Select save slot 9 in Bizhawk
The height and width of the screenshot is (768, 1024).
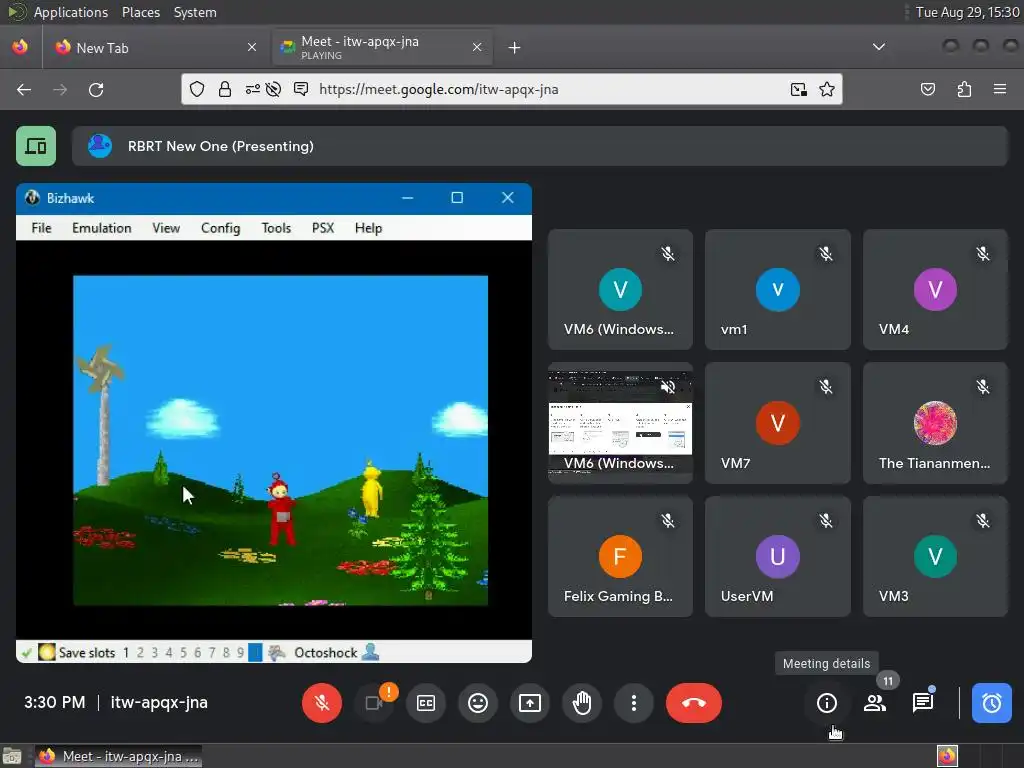click(x=240, y=652)
